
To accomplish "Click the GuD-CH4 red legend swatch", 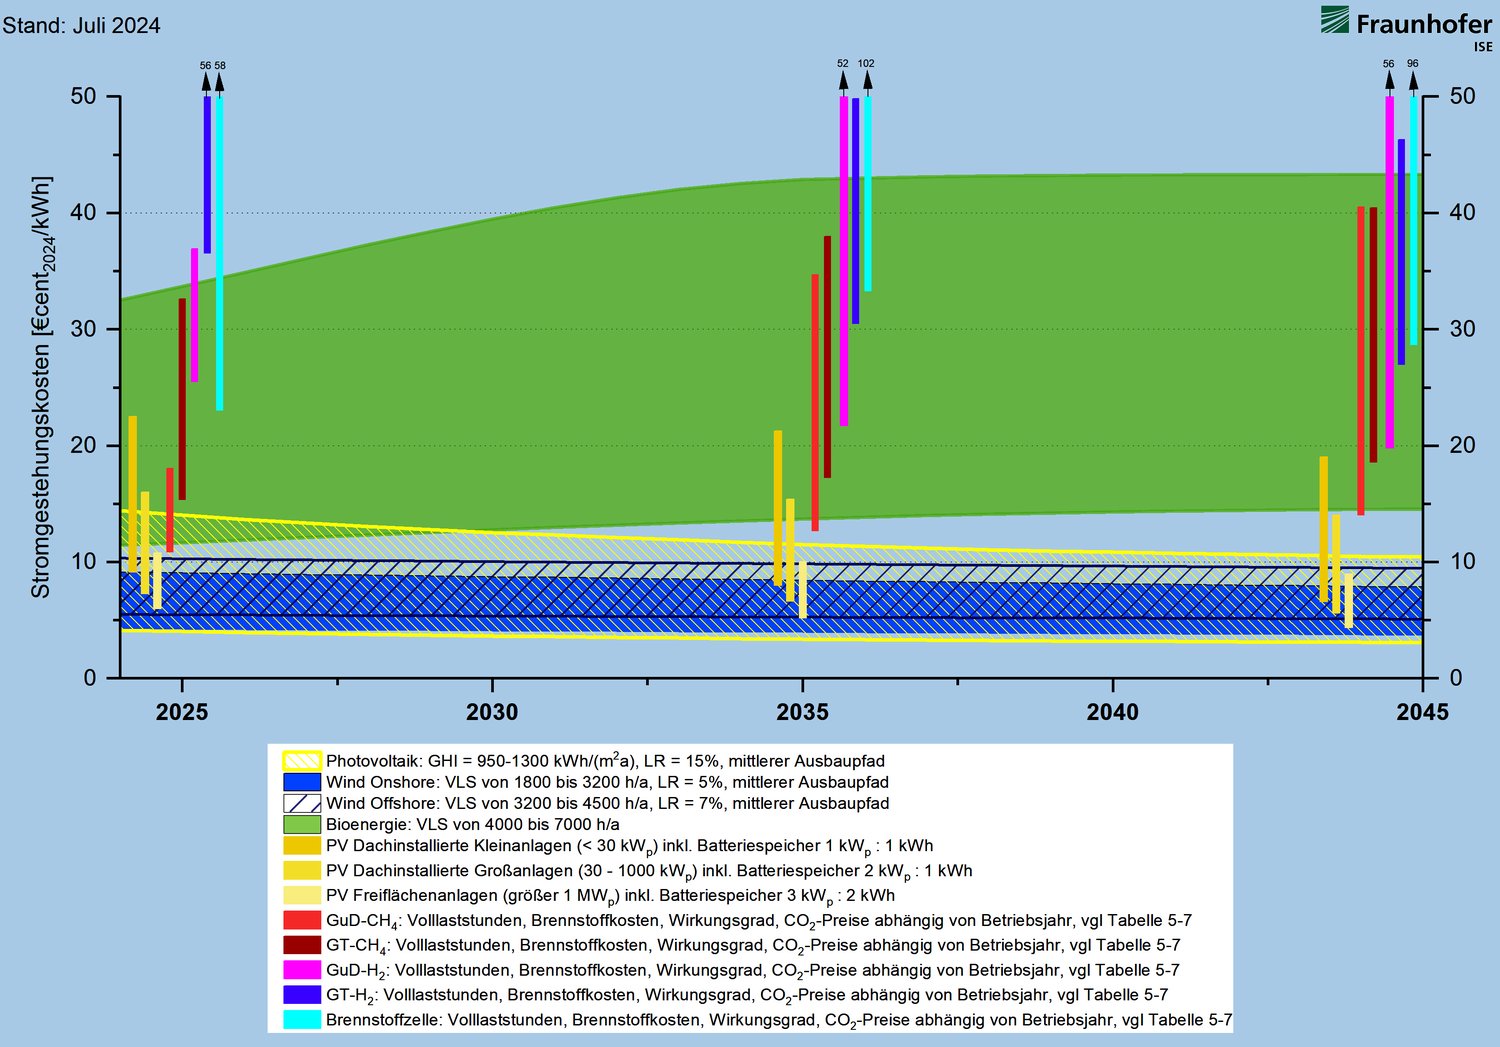I will pos(302,920).
